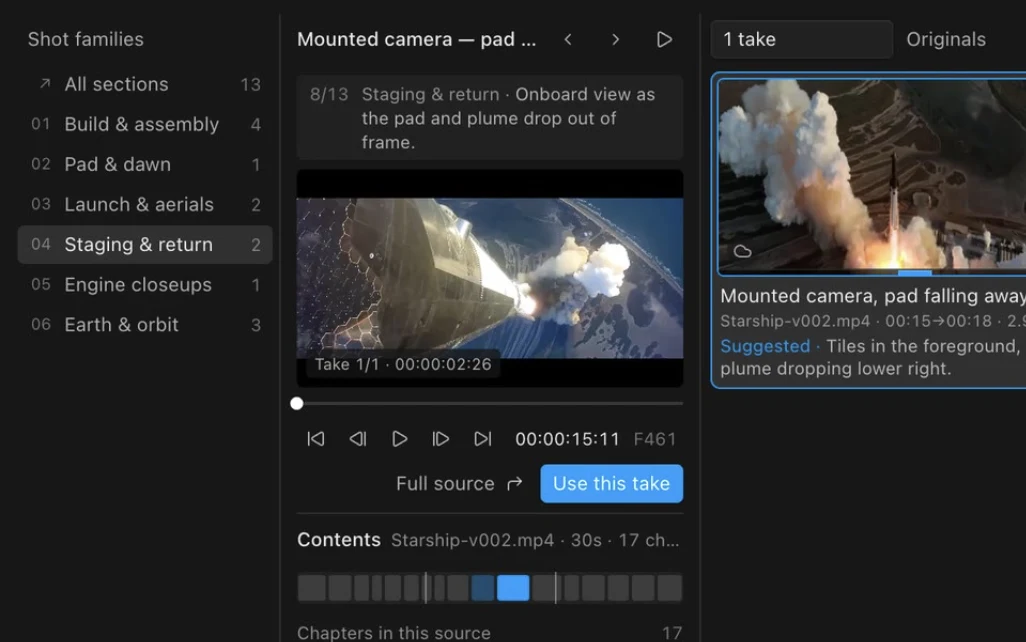Play the take from transport controls
Screen dimensions: 1026x642
pos(399,439)
